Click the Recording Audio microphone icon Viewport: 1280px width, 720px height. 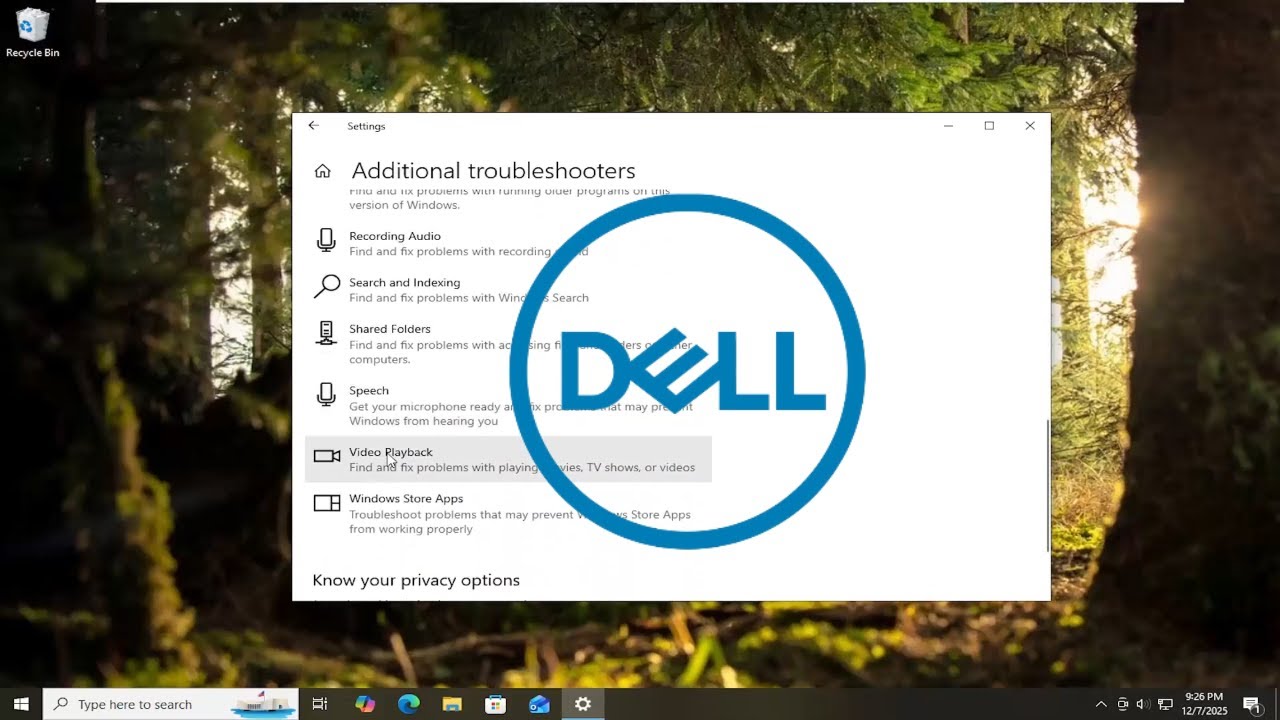pyautogui.click(x=326, y=240)
